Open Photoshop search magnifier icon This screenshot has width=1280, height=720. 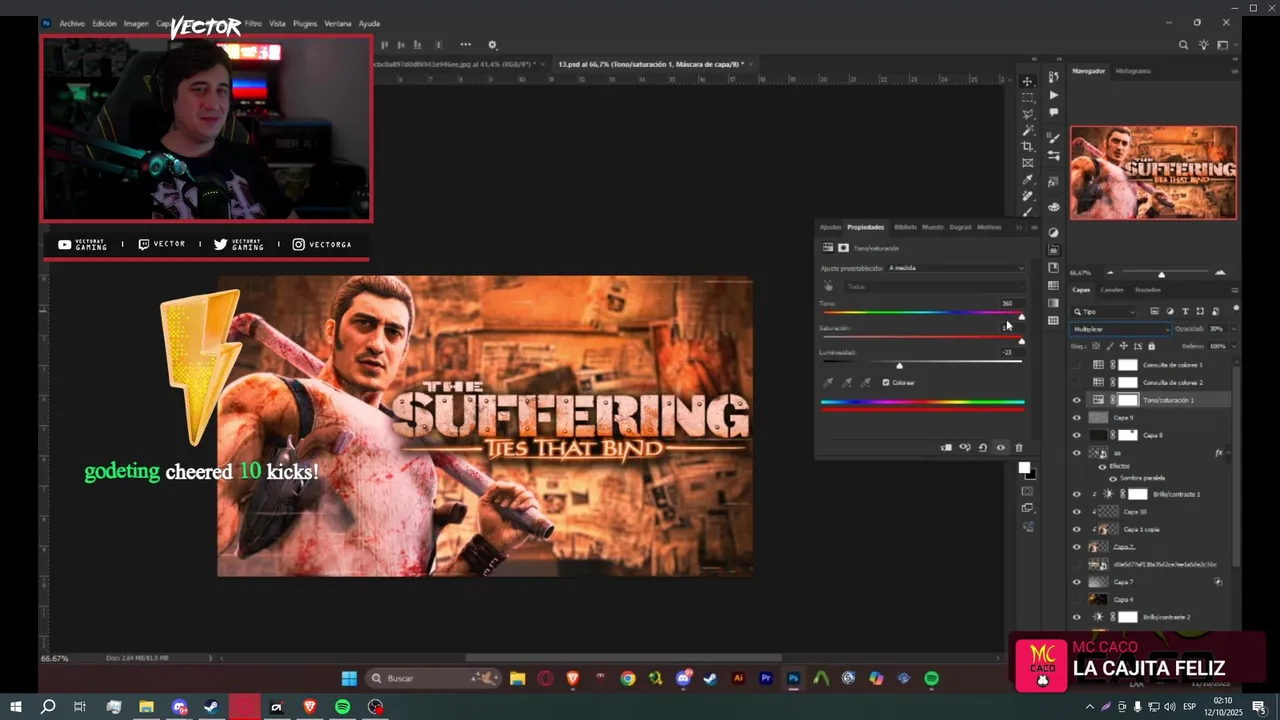tap(1184, 45)
